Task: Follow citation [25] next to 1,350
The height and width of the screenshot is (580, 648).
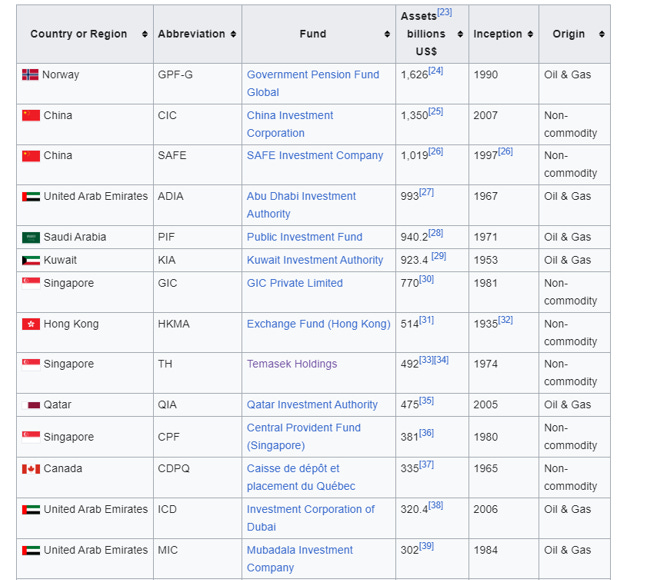Action: [436, 111]
